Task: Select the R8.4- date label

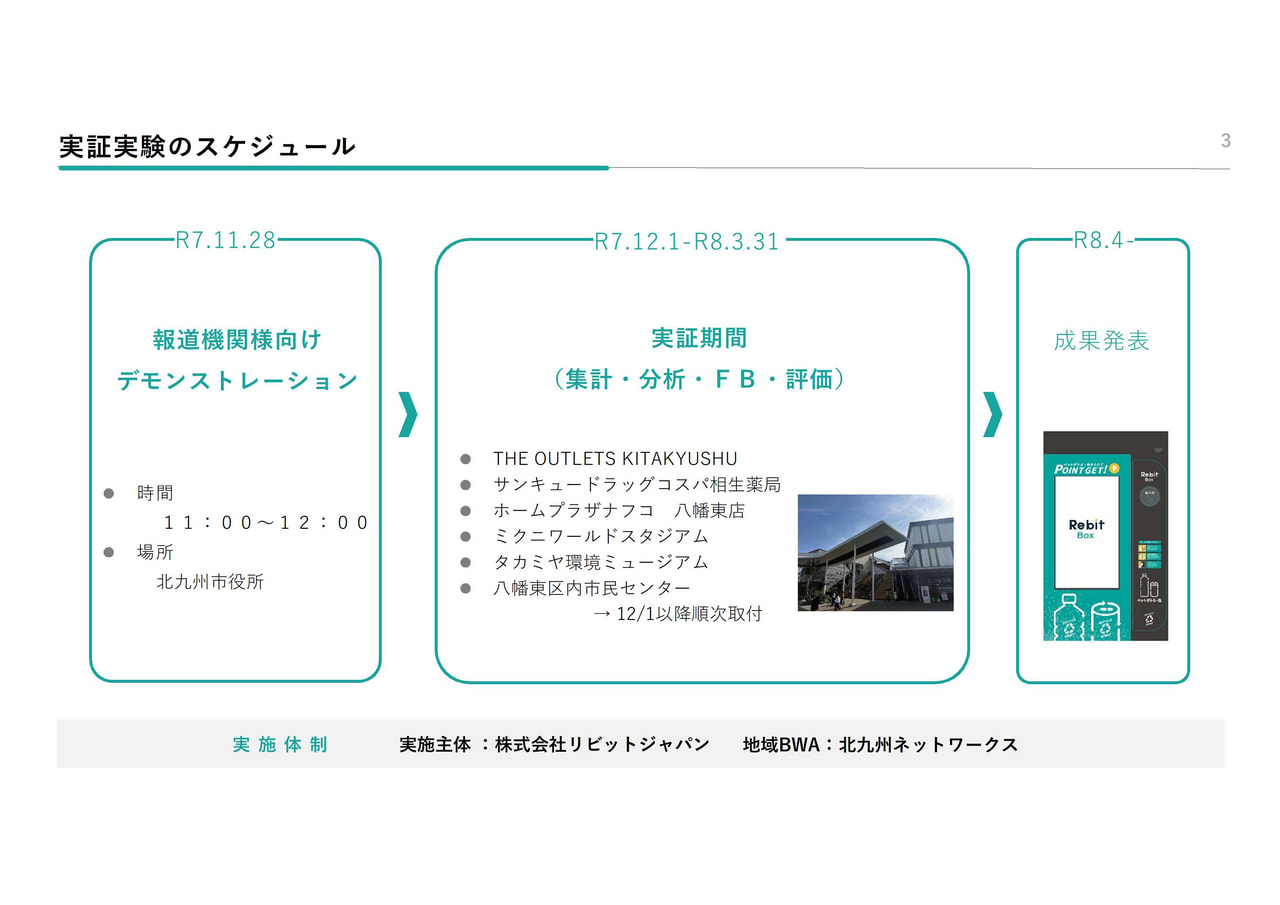Action: pyautogui.click(x=1103, y=241)
